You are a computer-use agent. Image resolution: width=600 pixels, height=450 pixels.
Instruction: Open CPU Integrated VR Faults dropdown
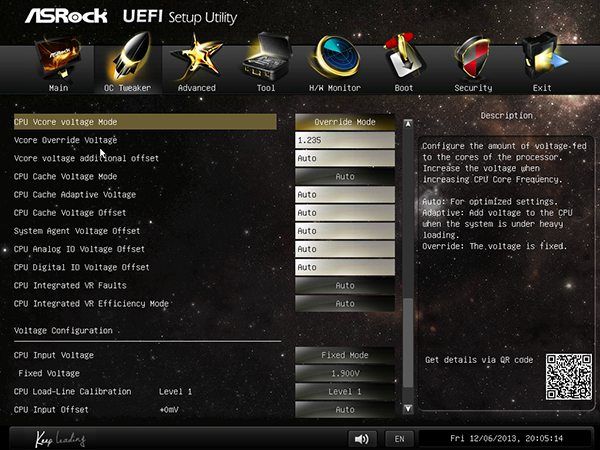click(x=345, y=285)
